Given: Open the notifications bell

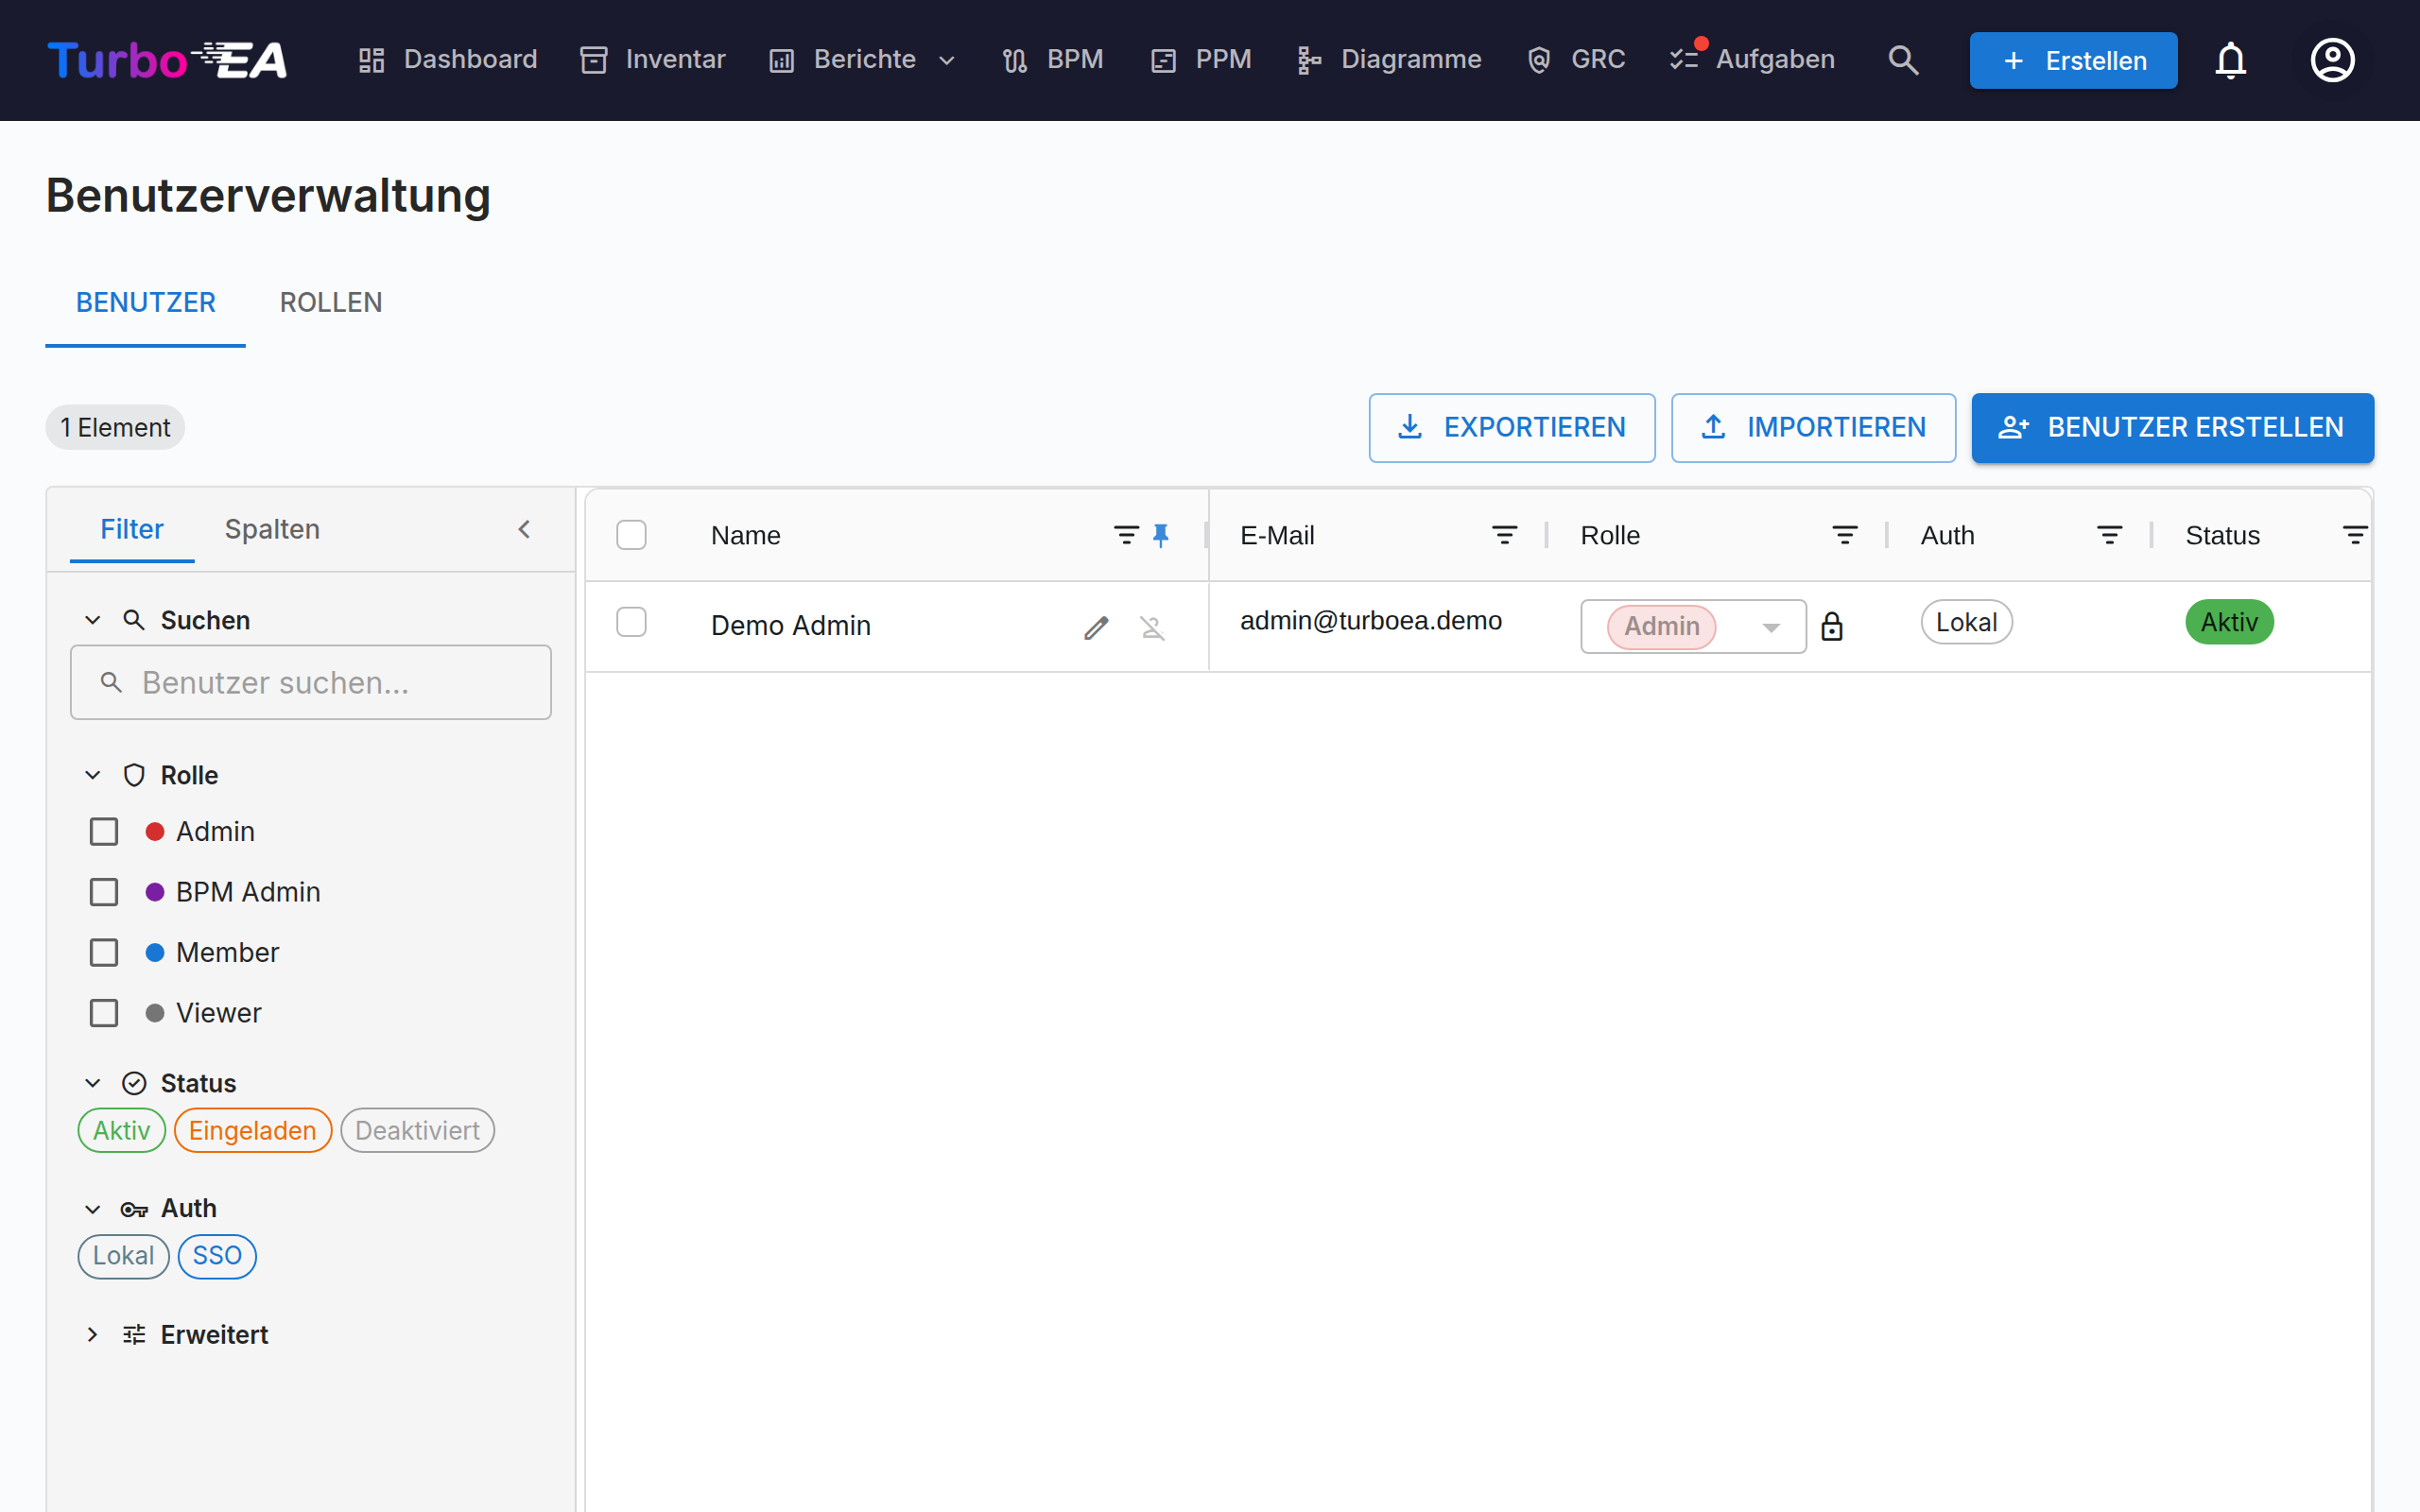Looking at the screenshot, I should (2231, 60).
